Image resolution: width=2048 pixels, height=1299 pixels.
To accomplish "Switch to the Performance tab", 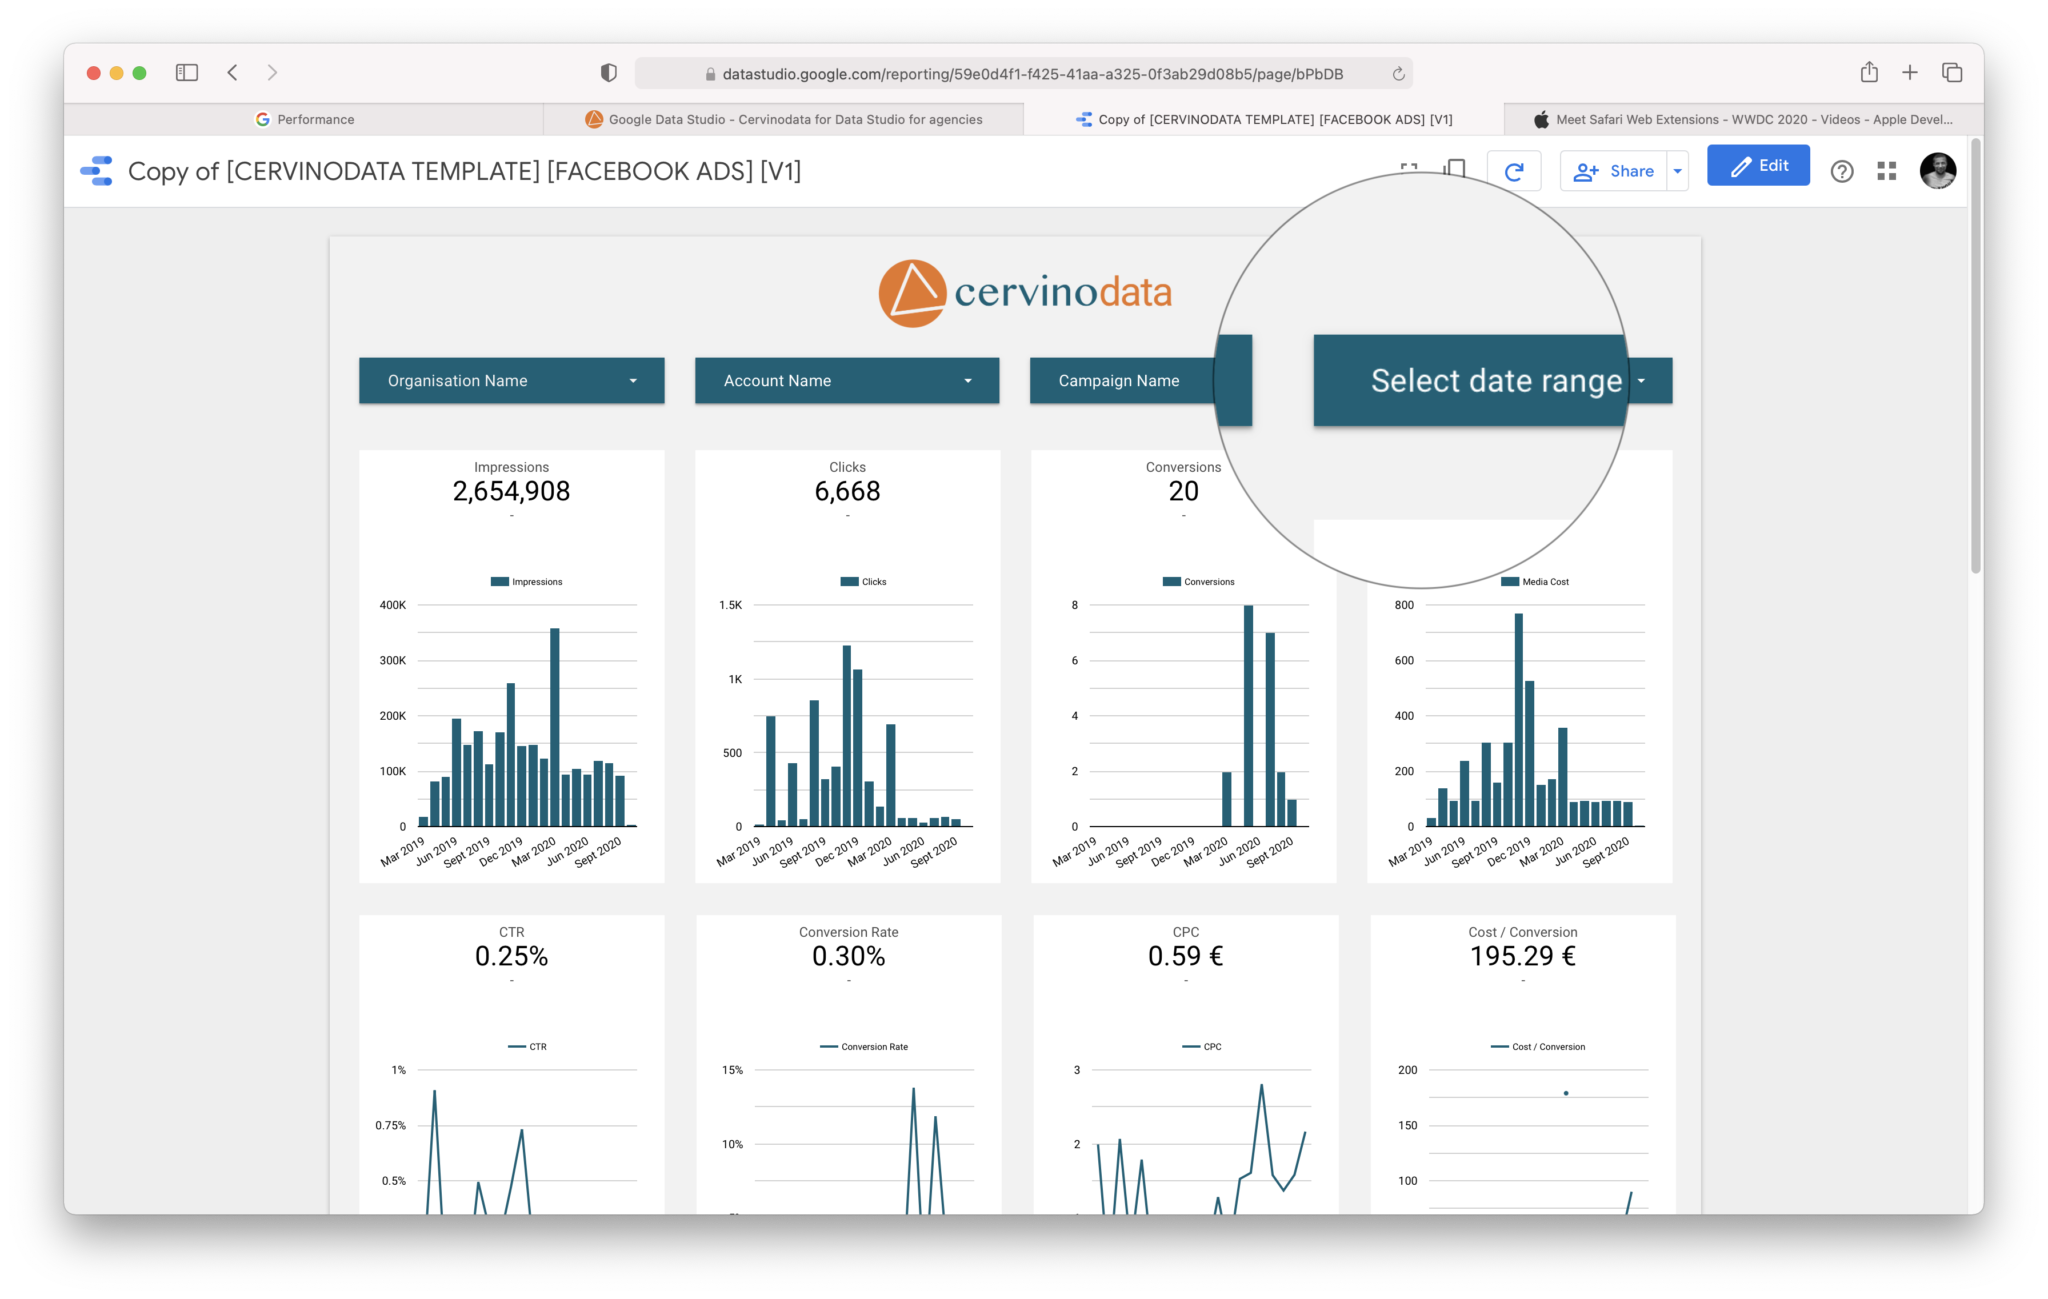I will 304,119.
